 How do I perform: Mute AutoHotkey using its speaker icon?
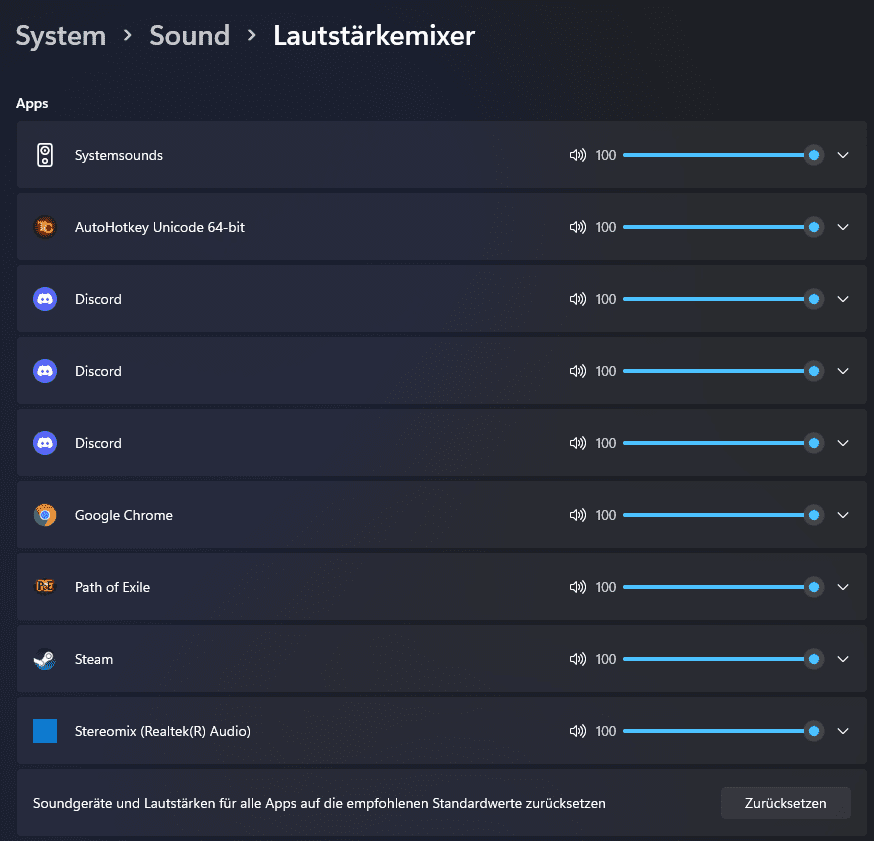click(577, 227)
